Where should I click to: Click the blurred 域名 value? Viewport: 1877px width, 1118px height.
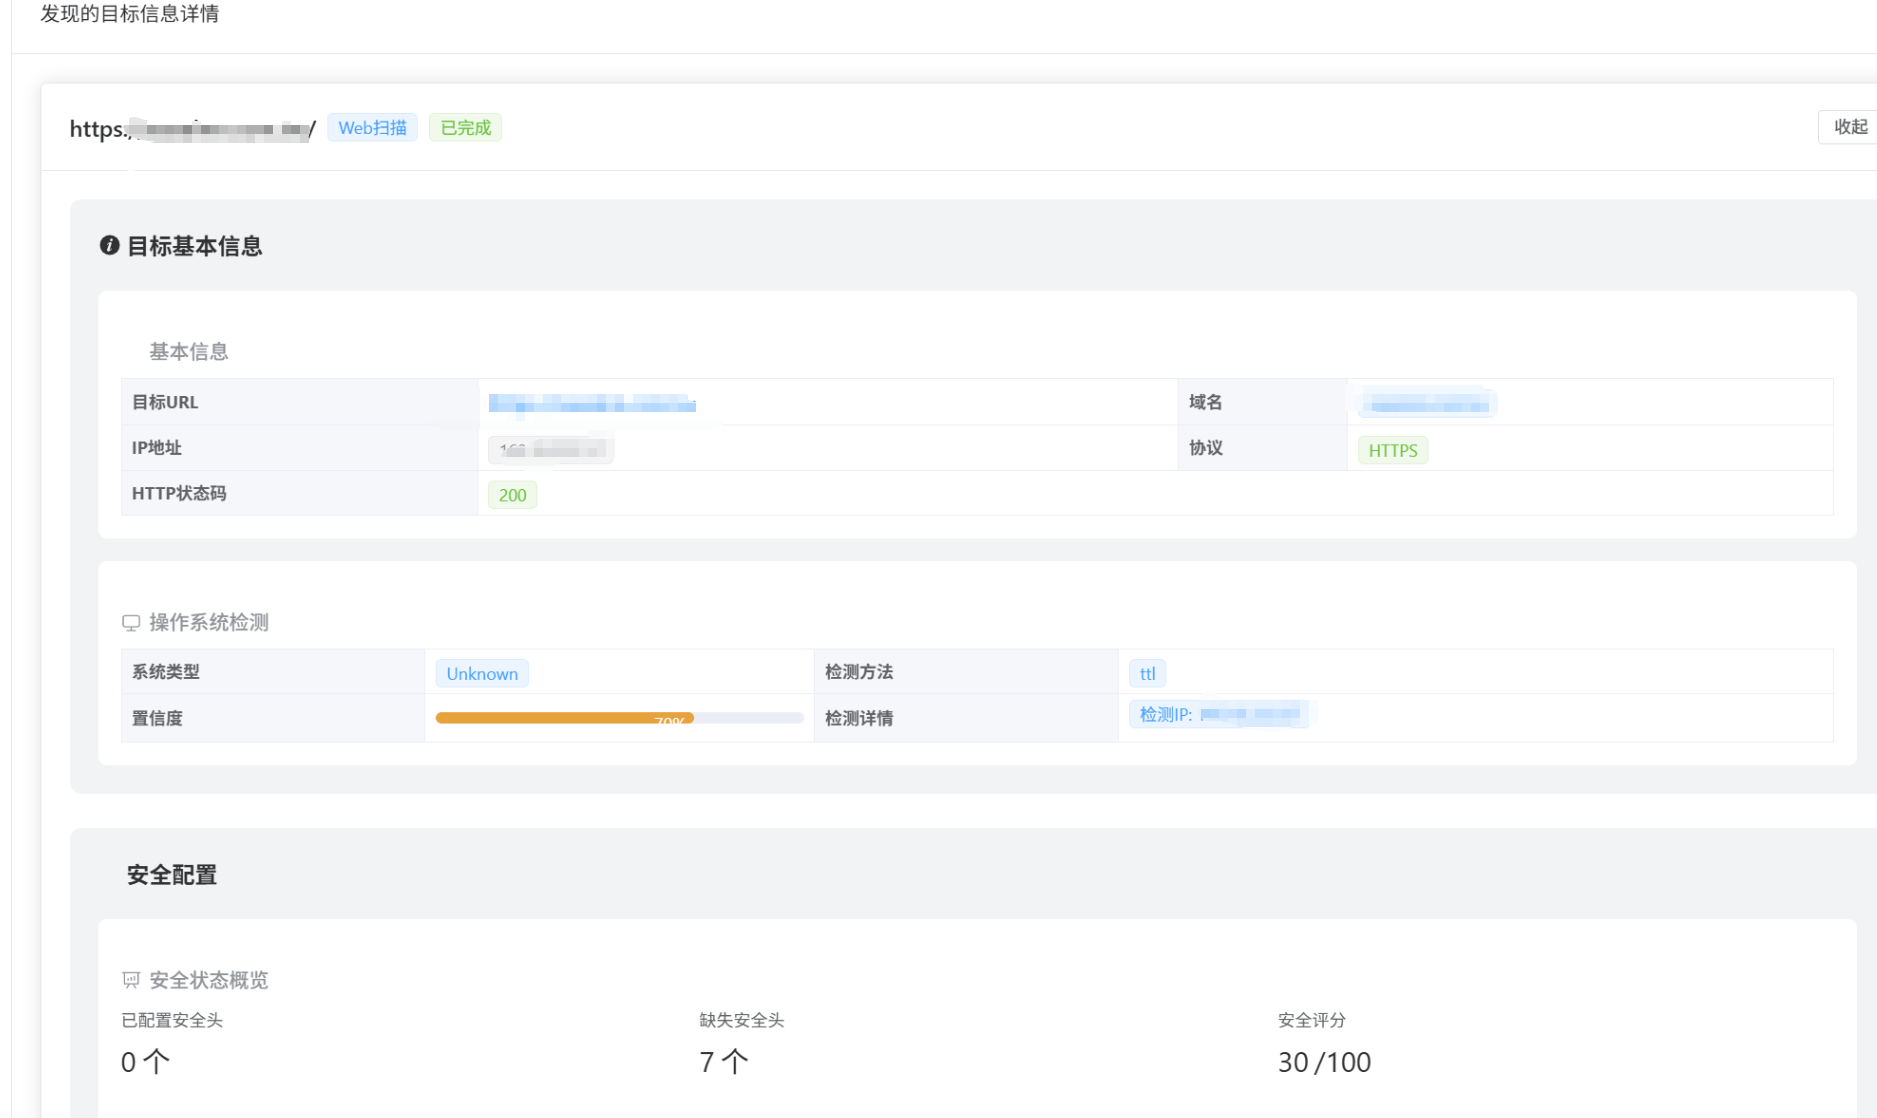coord(1428,403)
